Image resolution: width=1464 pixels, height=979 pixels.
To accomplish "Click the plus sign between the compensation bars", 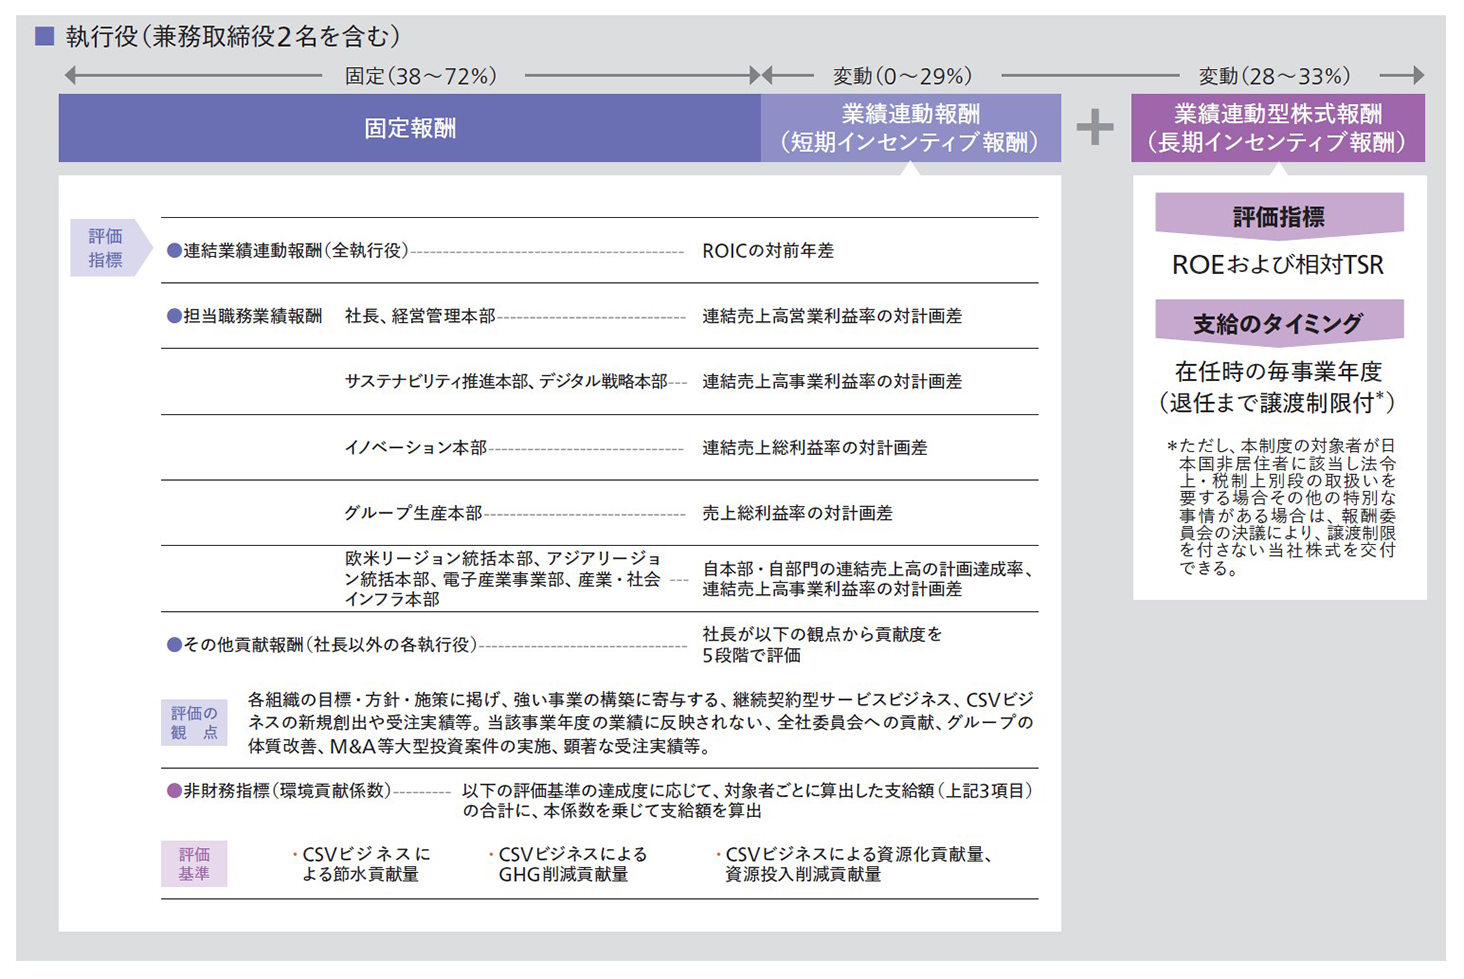I will [x=1095, y=128].
